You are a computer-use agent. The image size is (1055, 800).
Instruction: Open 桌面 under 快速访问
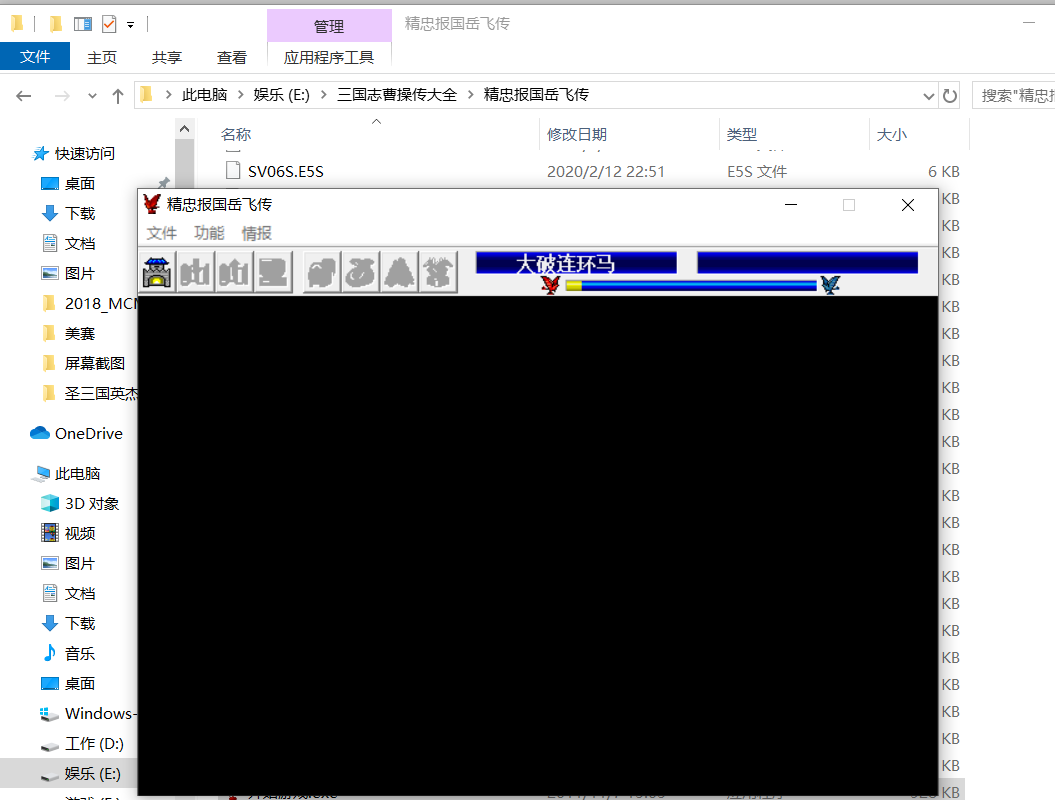[79, 184]
